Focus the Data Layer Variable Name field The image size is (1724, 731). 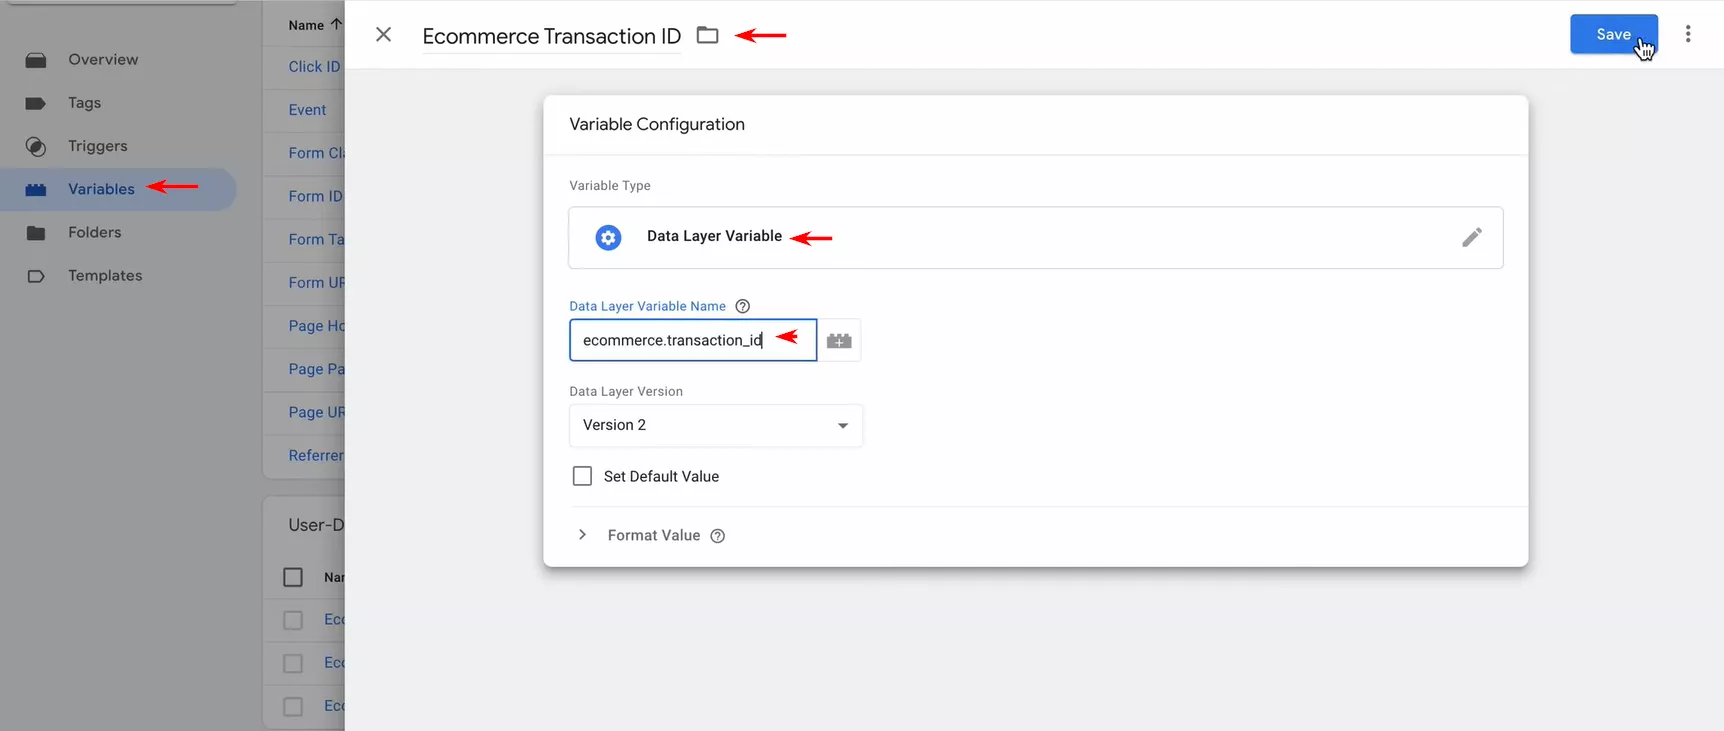point(692,340)
